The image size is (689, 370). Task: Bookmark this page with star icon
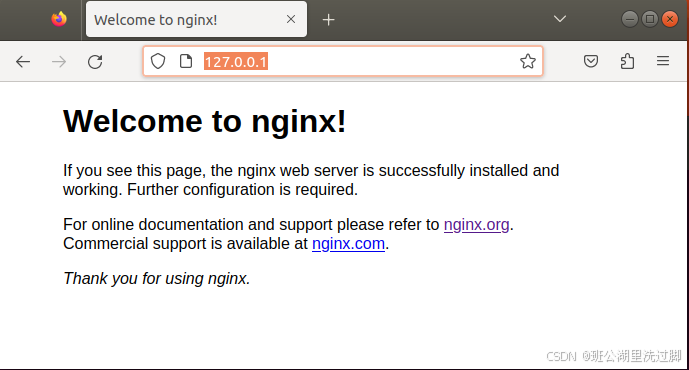[528, 61]
